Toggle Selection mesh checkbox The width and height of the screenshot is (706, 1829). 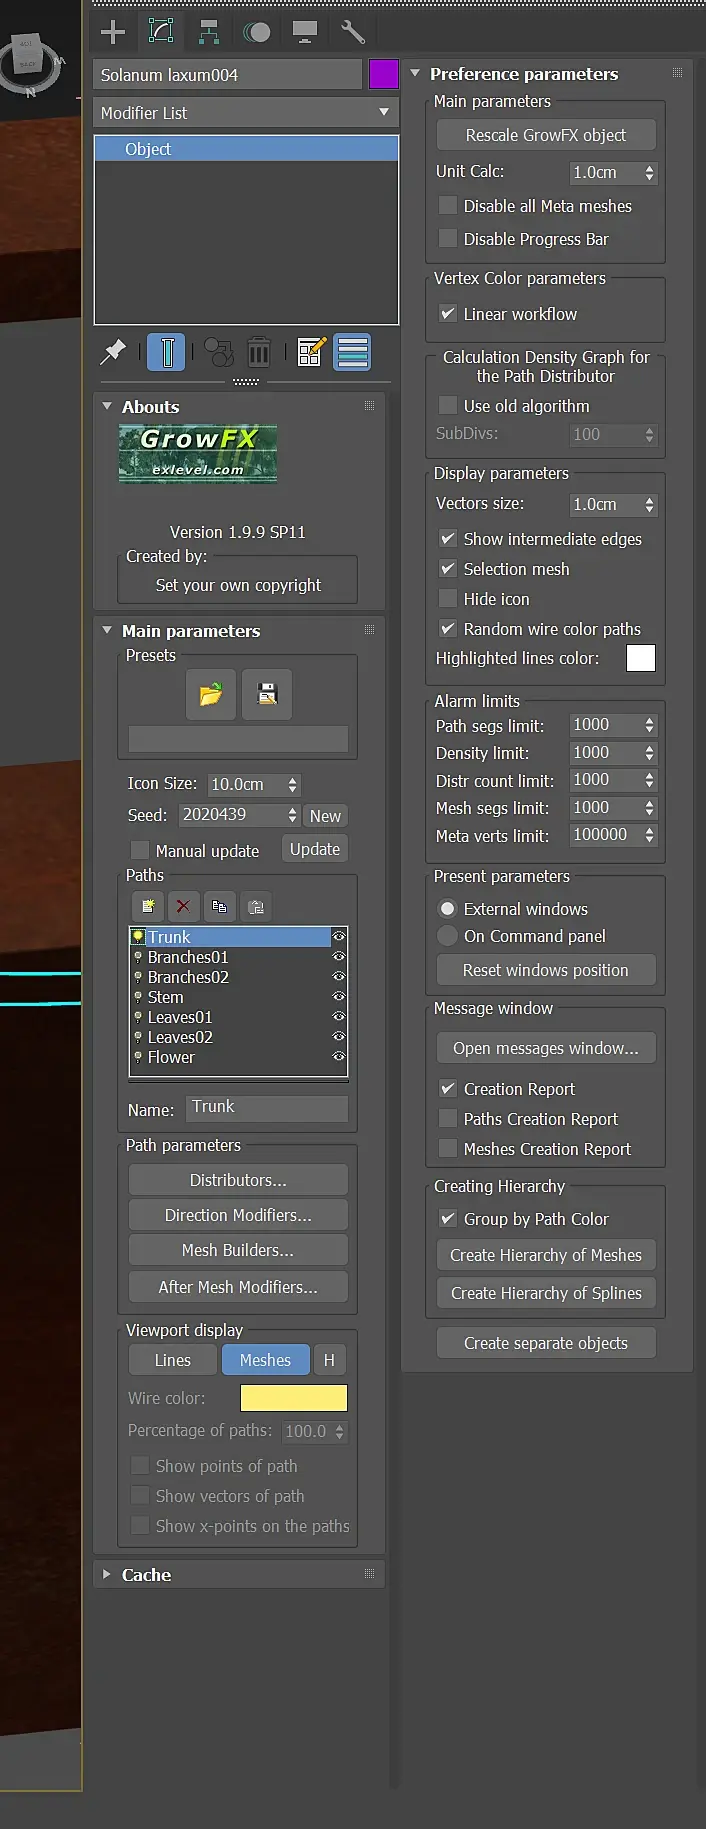pos(448,569)
